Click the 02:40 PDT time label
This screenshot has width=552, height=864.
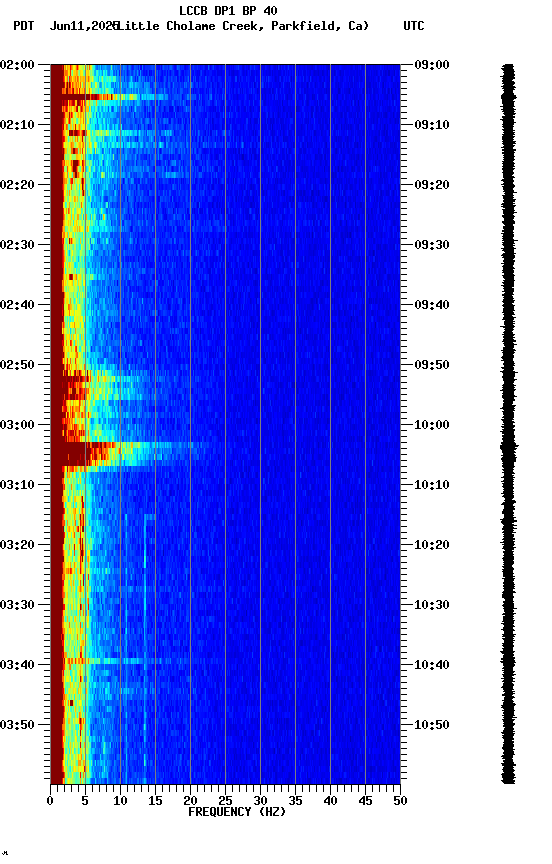click(17, 305)
